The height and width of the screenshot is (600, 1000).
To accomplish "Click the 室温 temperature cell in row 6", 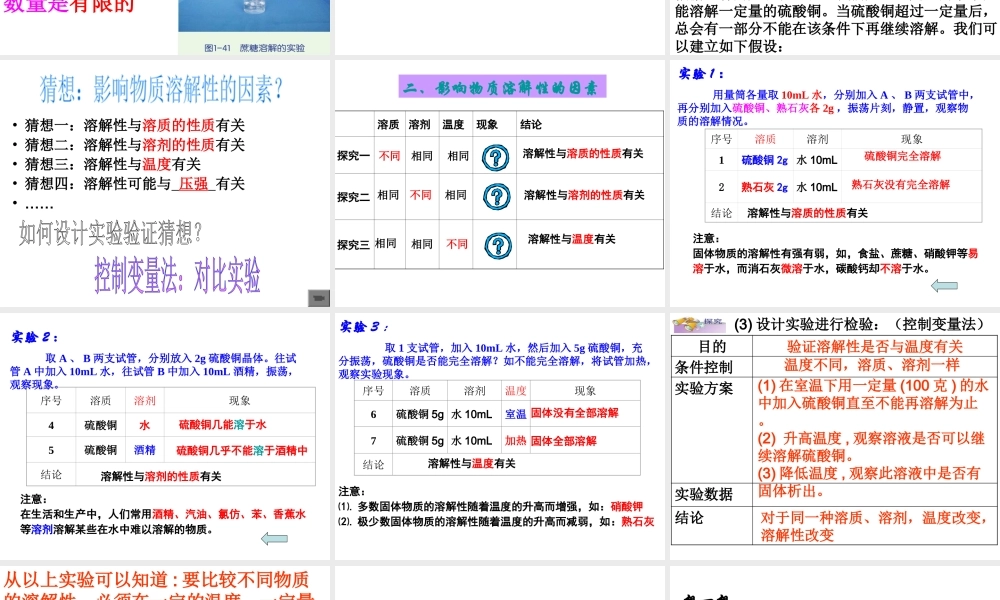I will 515,414.
